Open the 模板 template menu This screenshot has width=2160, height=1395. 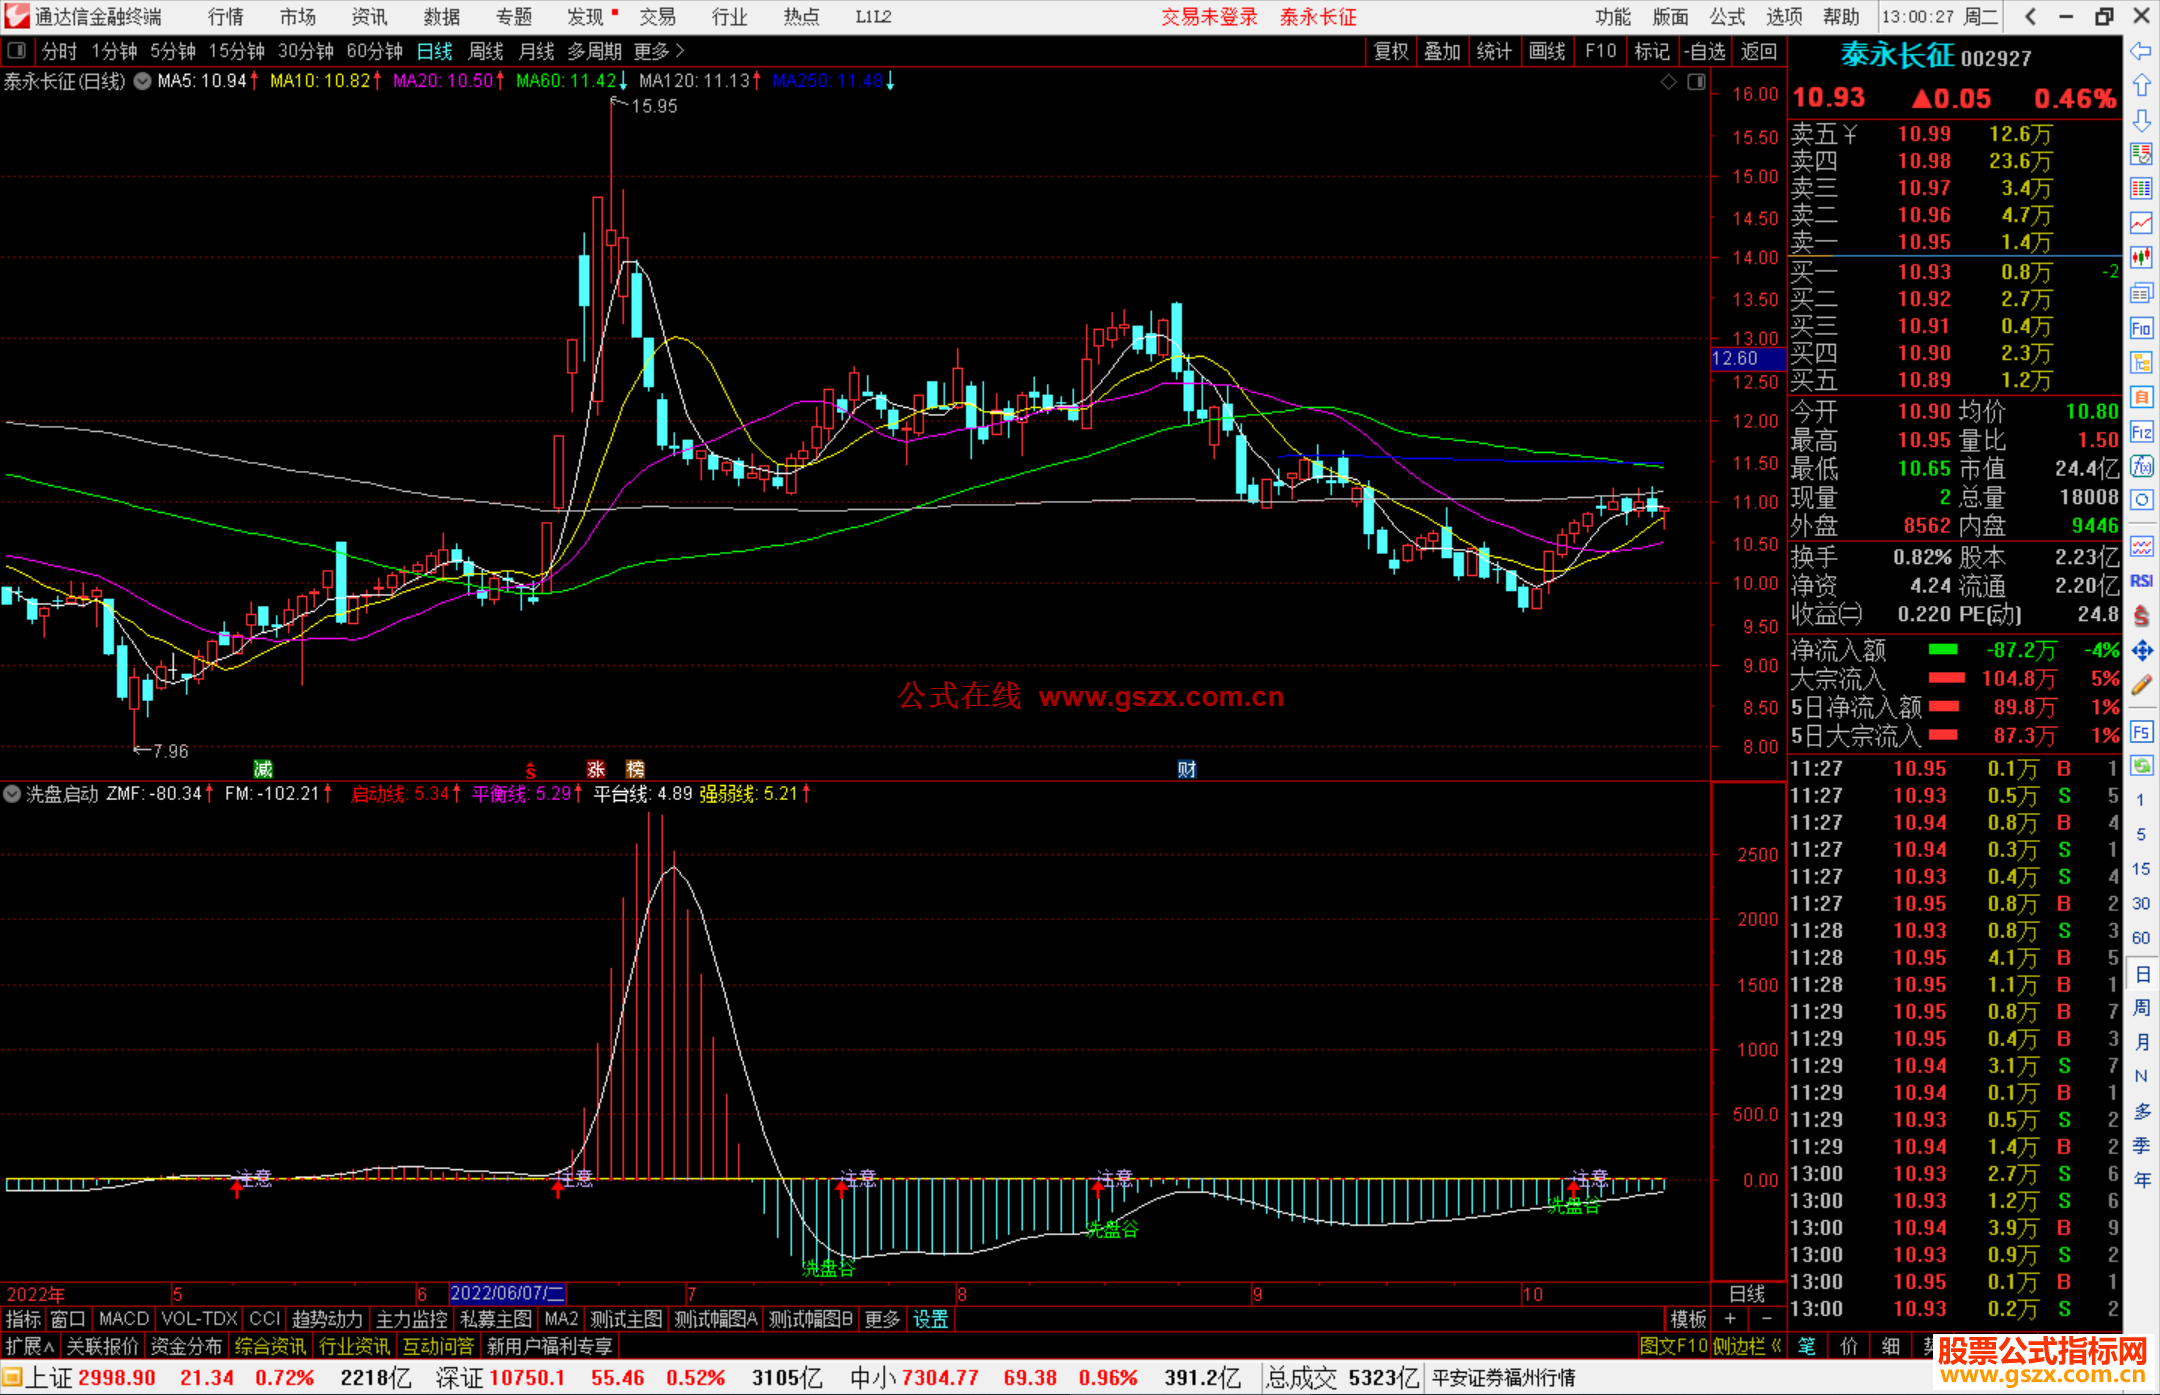click(1689, 1320)
